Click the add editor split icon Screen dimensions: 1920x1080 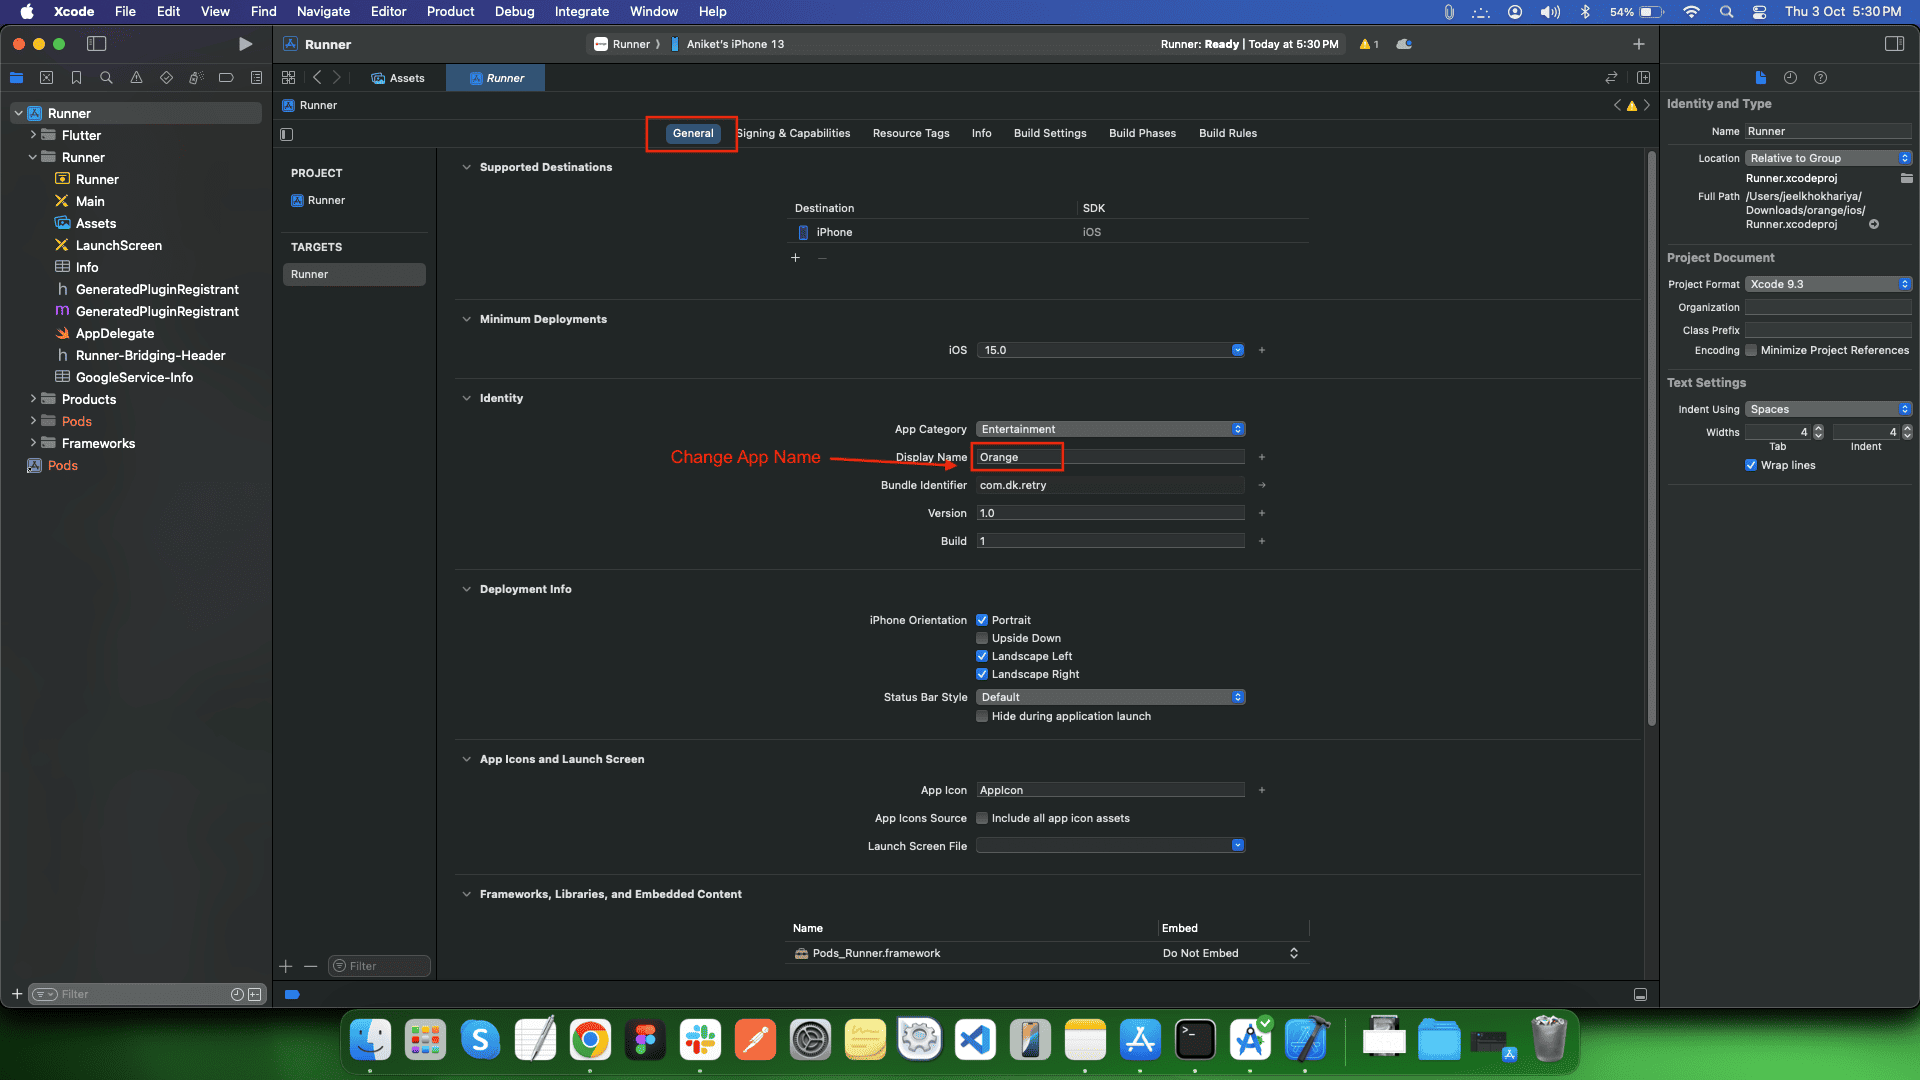1643,78
